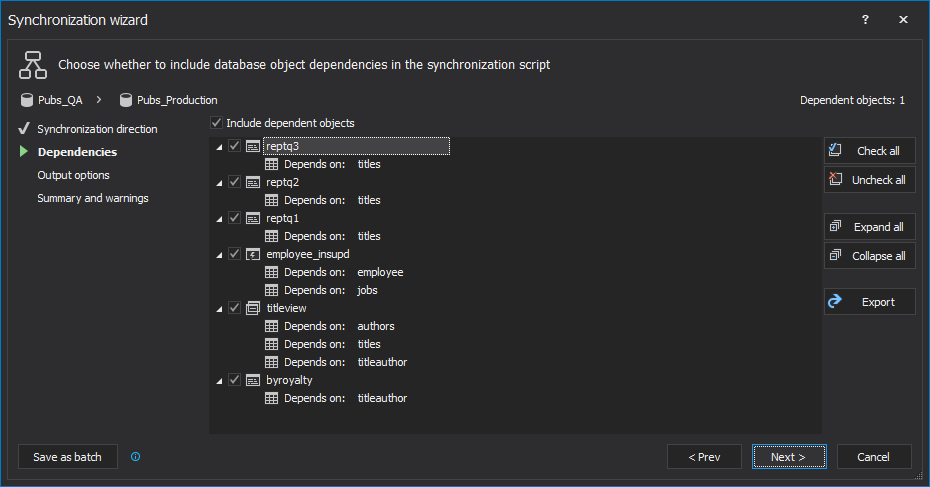Click the table icon beside jobs dependency
The height and width of the screenshot is (487, 930).
pos(271,290)
